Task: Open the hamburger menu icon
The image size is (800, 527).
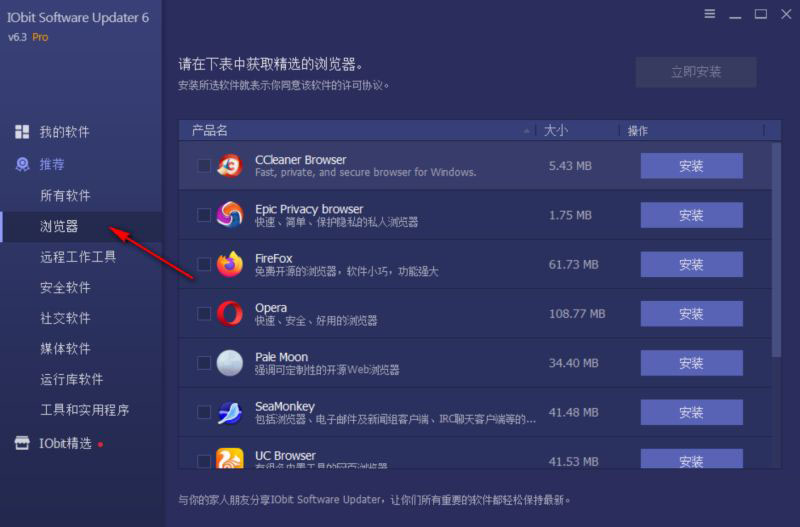Action: point(709,14)
